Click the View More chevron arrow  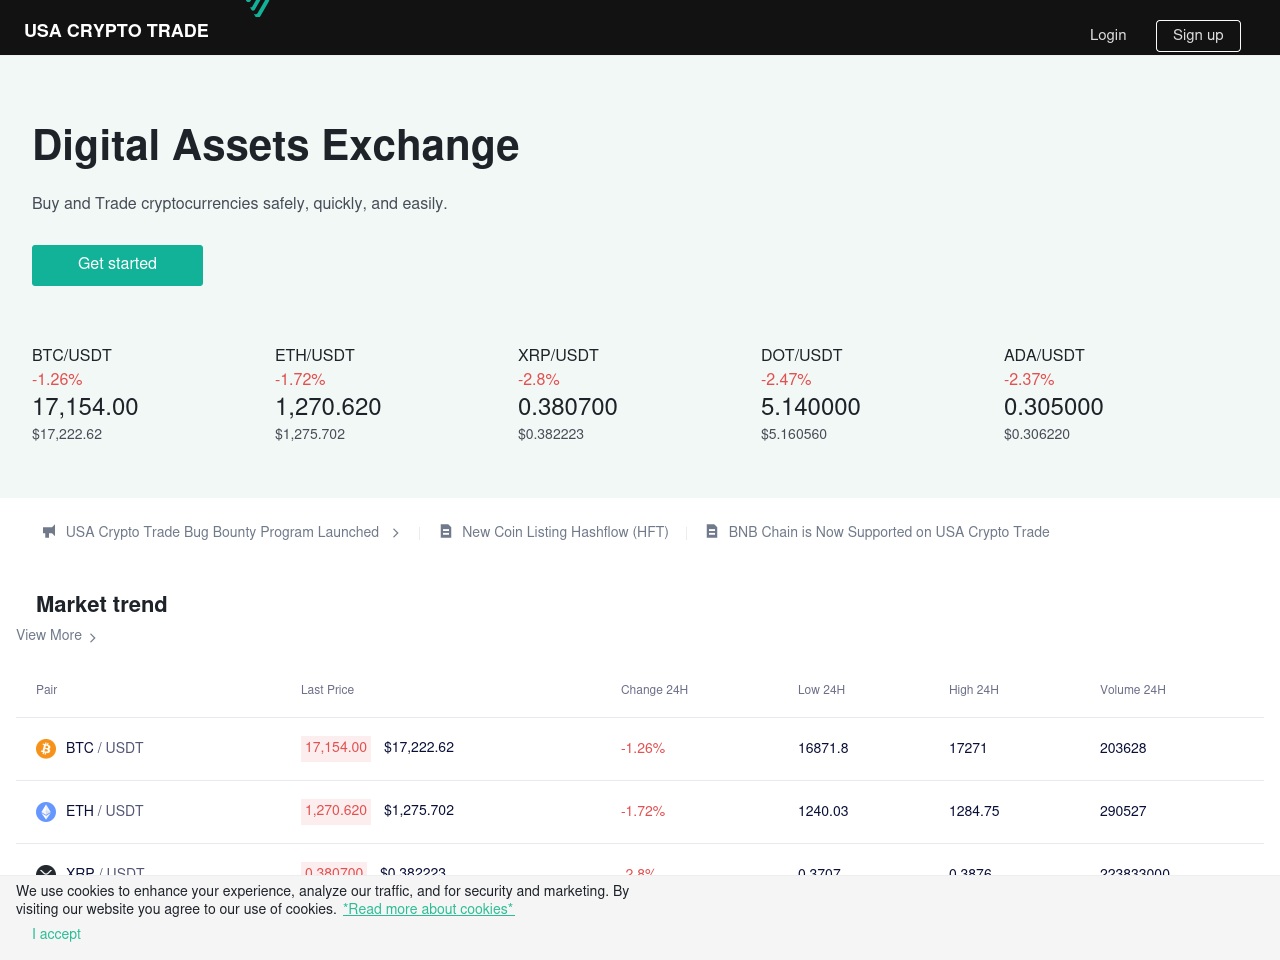click(x=93, y=637)
